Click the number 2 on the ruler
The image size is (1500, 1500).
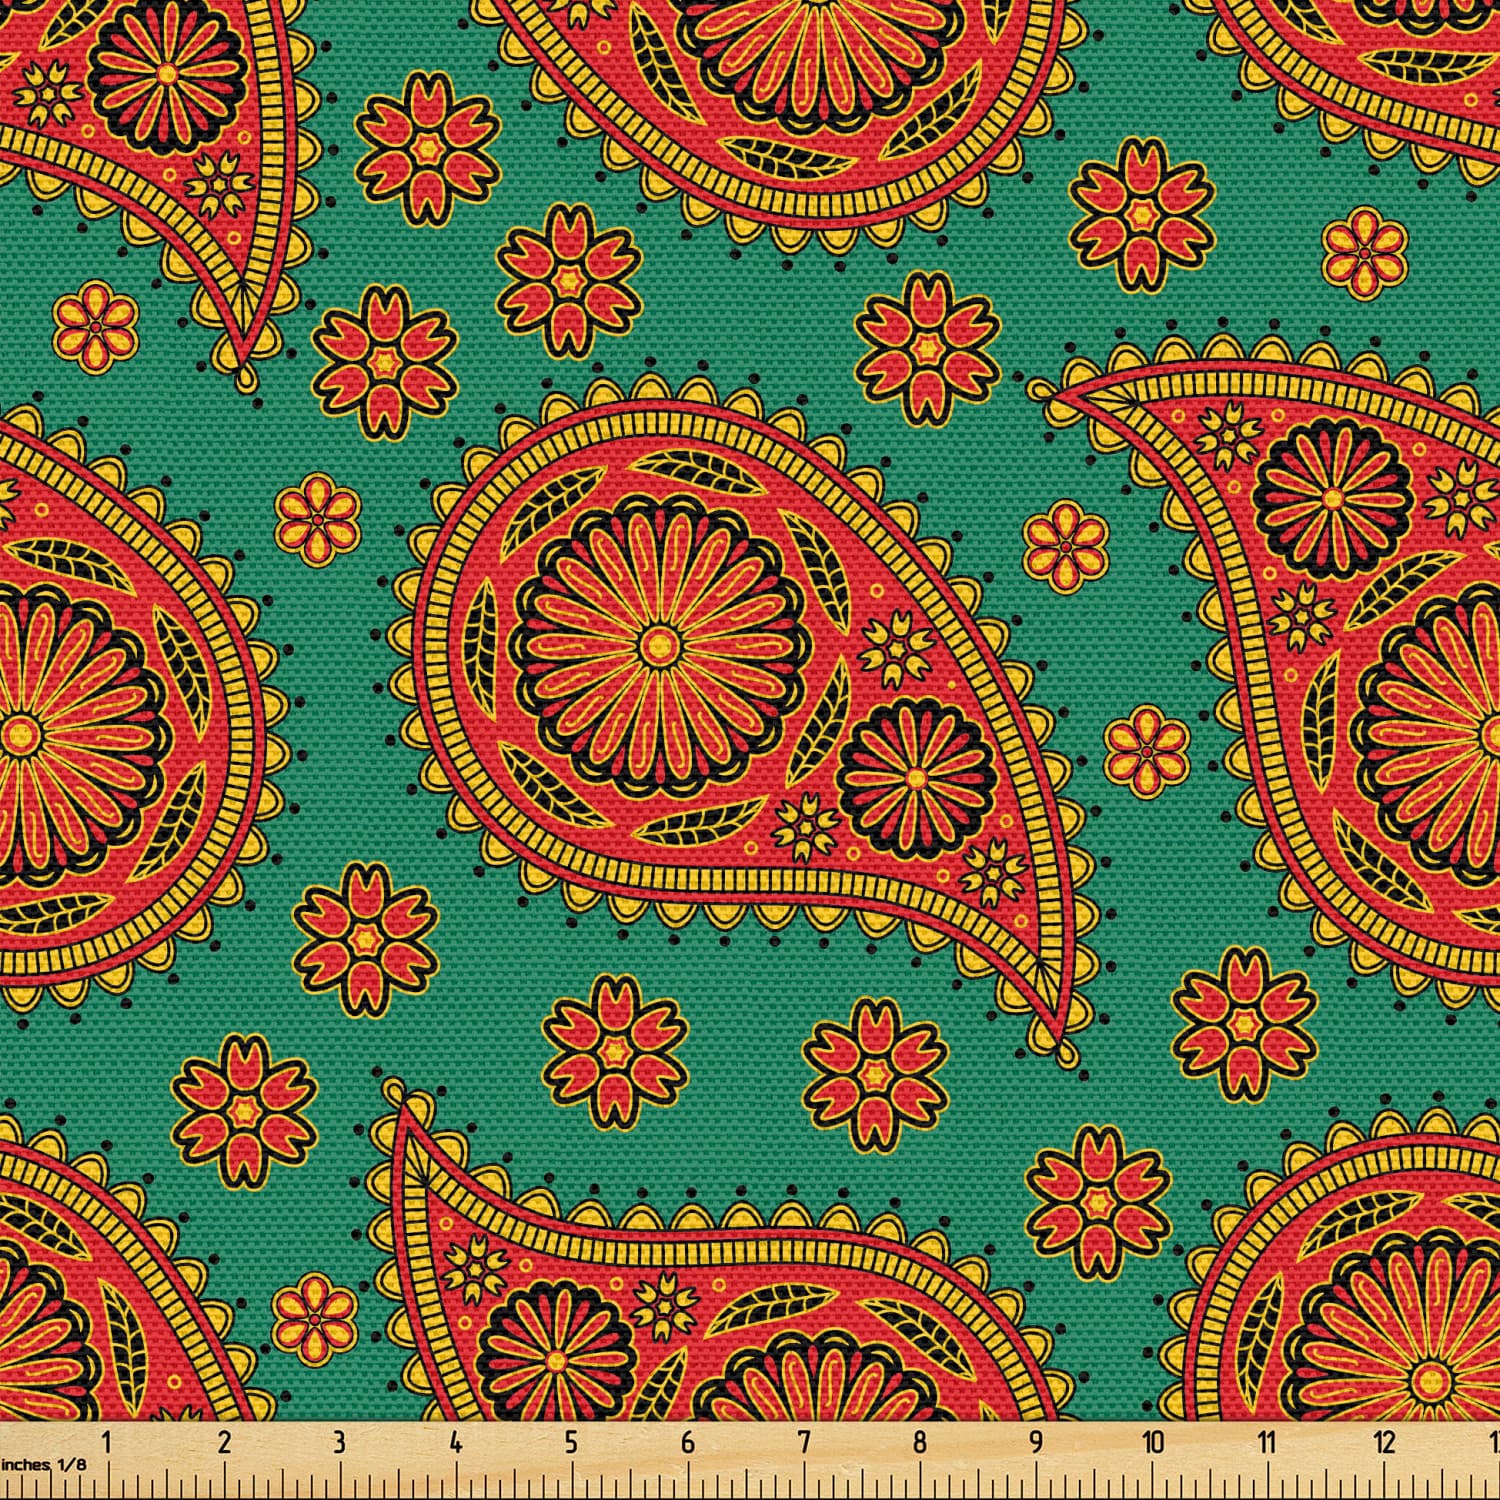point(223,1443)
